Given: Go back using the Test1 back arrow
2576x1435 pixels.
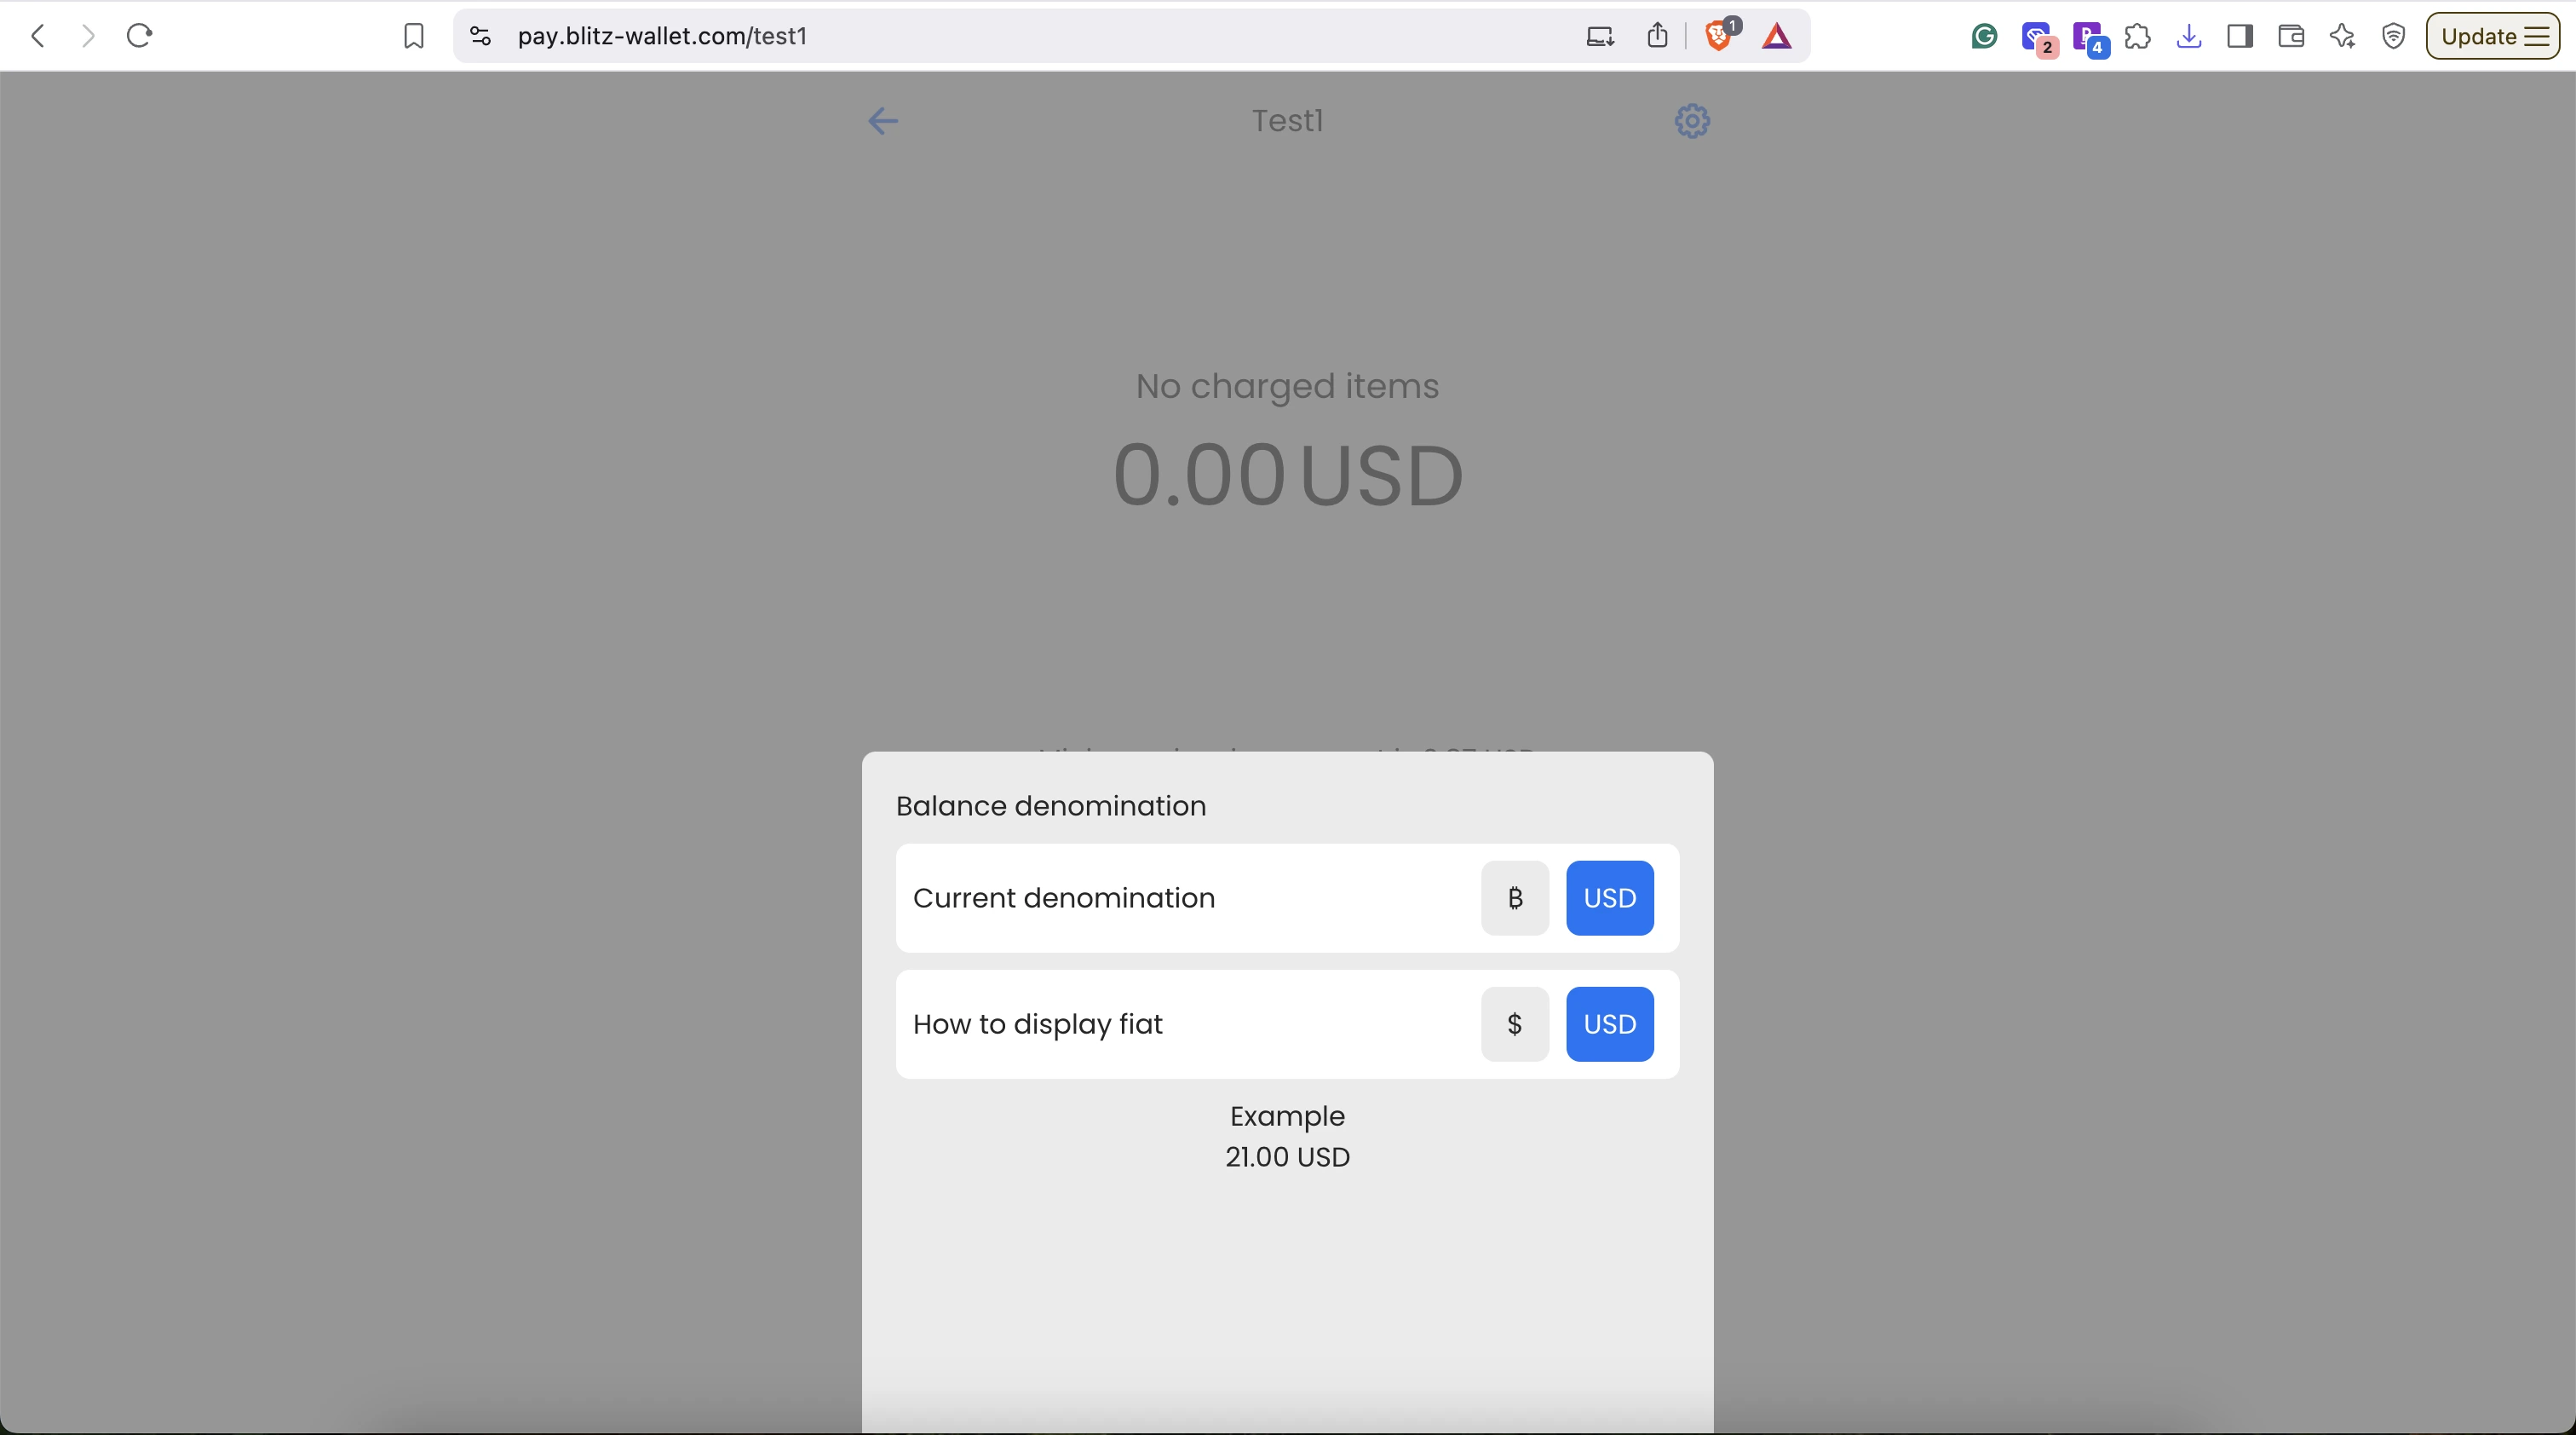Looking at the screenshot, I should (x=883, y=121).
